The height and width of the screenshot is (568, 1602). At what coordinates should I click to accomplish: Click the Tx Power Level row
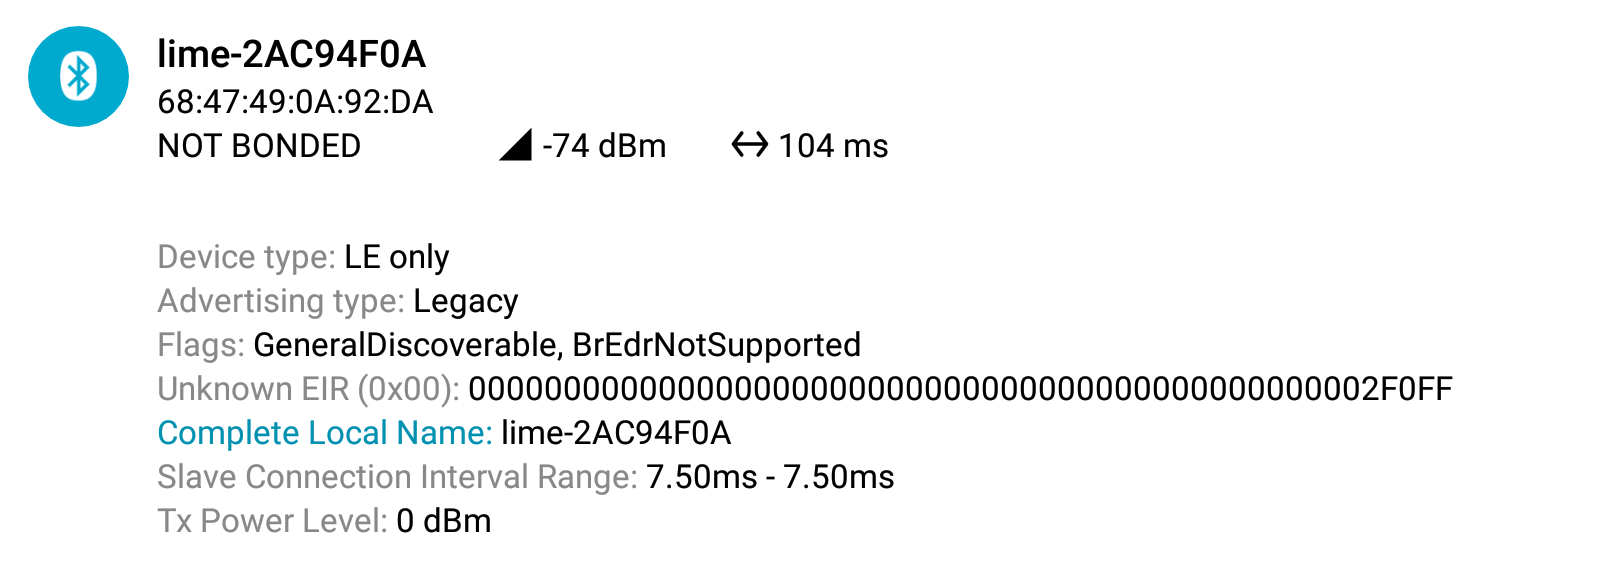[x=324, y=521]
